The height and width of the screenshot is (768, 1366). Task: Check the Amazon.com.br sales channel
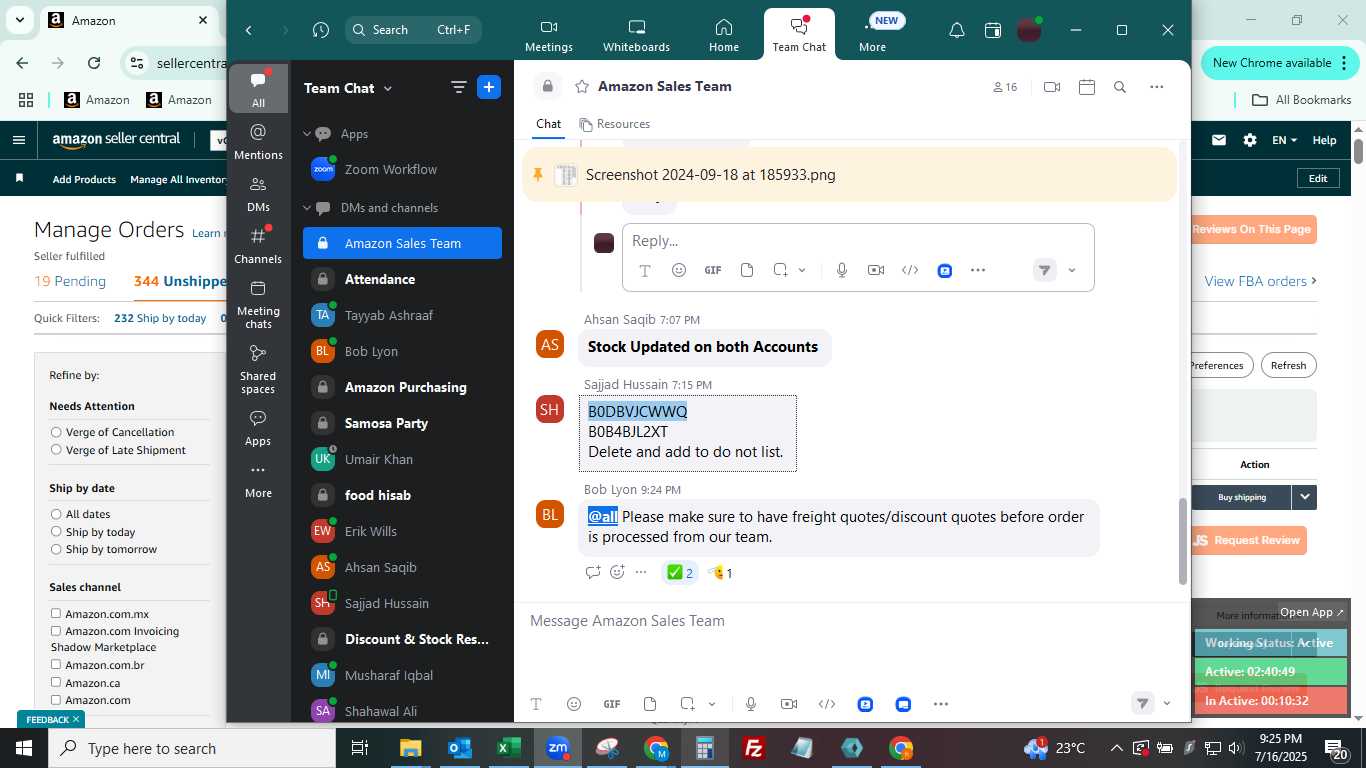point(56,664)
